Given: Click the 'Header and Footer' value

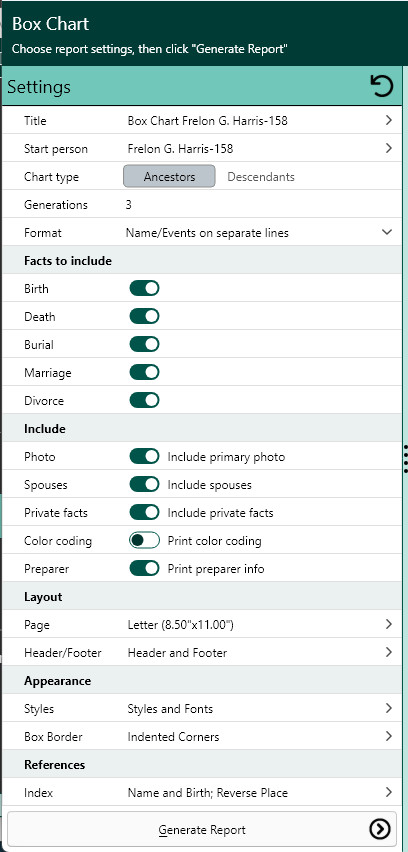Looking at the screenshot, I should click(177, 653).
